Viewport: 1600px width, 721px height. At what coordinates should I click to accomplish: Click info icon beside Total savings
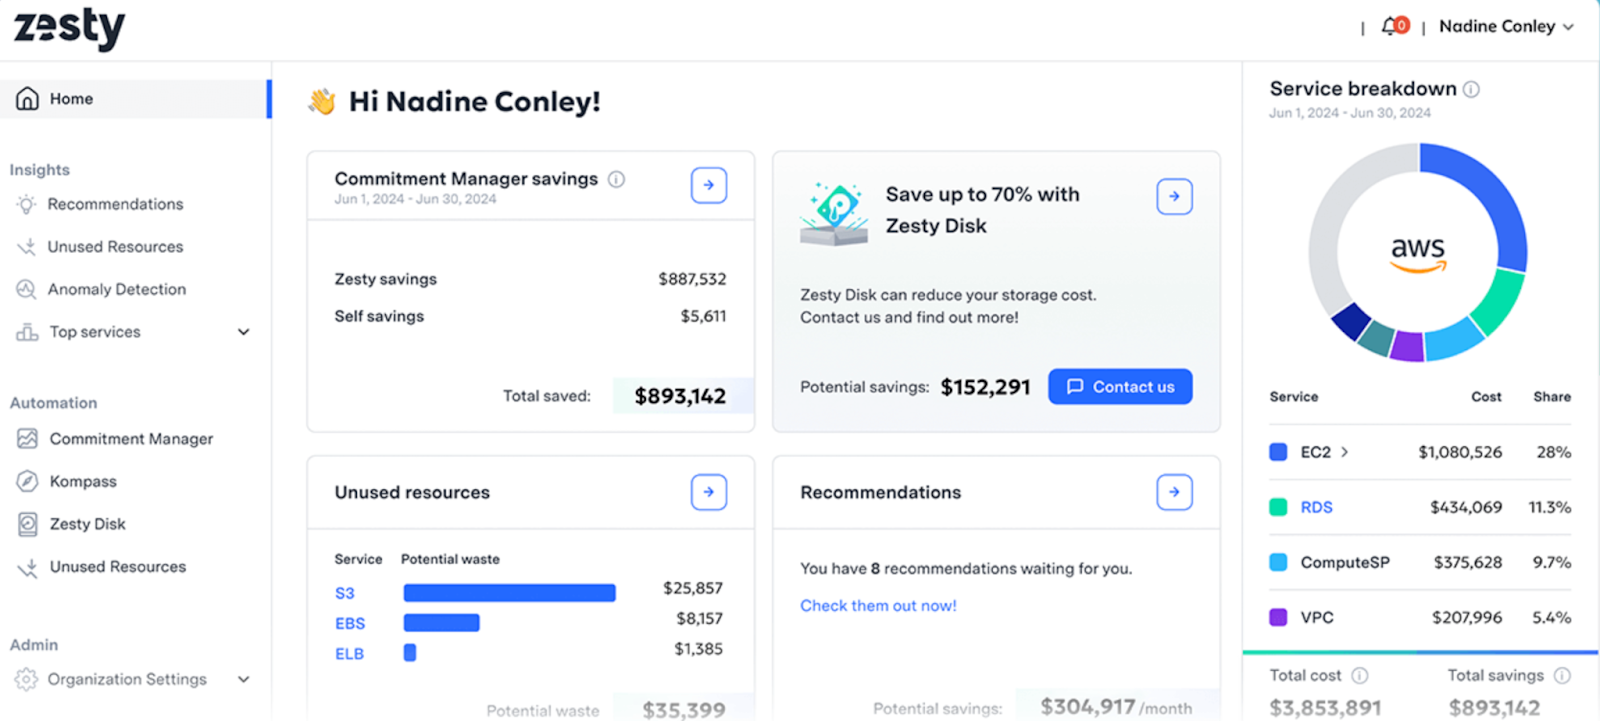[x=1563, y=676]
